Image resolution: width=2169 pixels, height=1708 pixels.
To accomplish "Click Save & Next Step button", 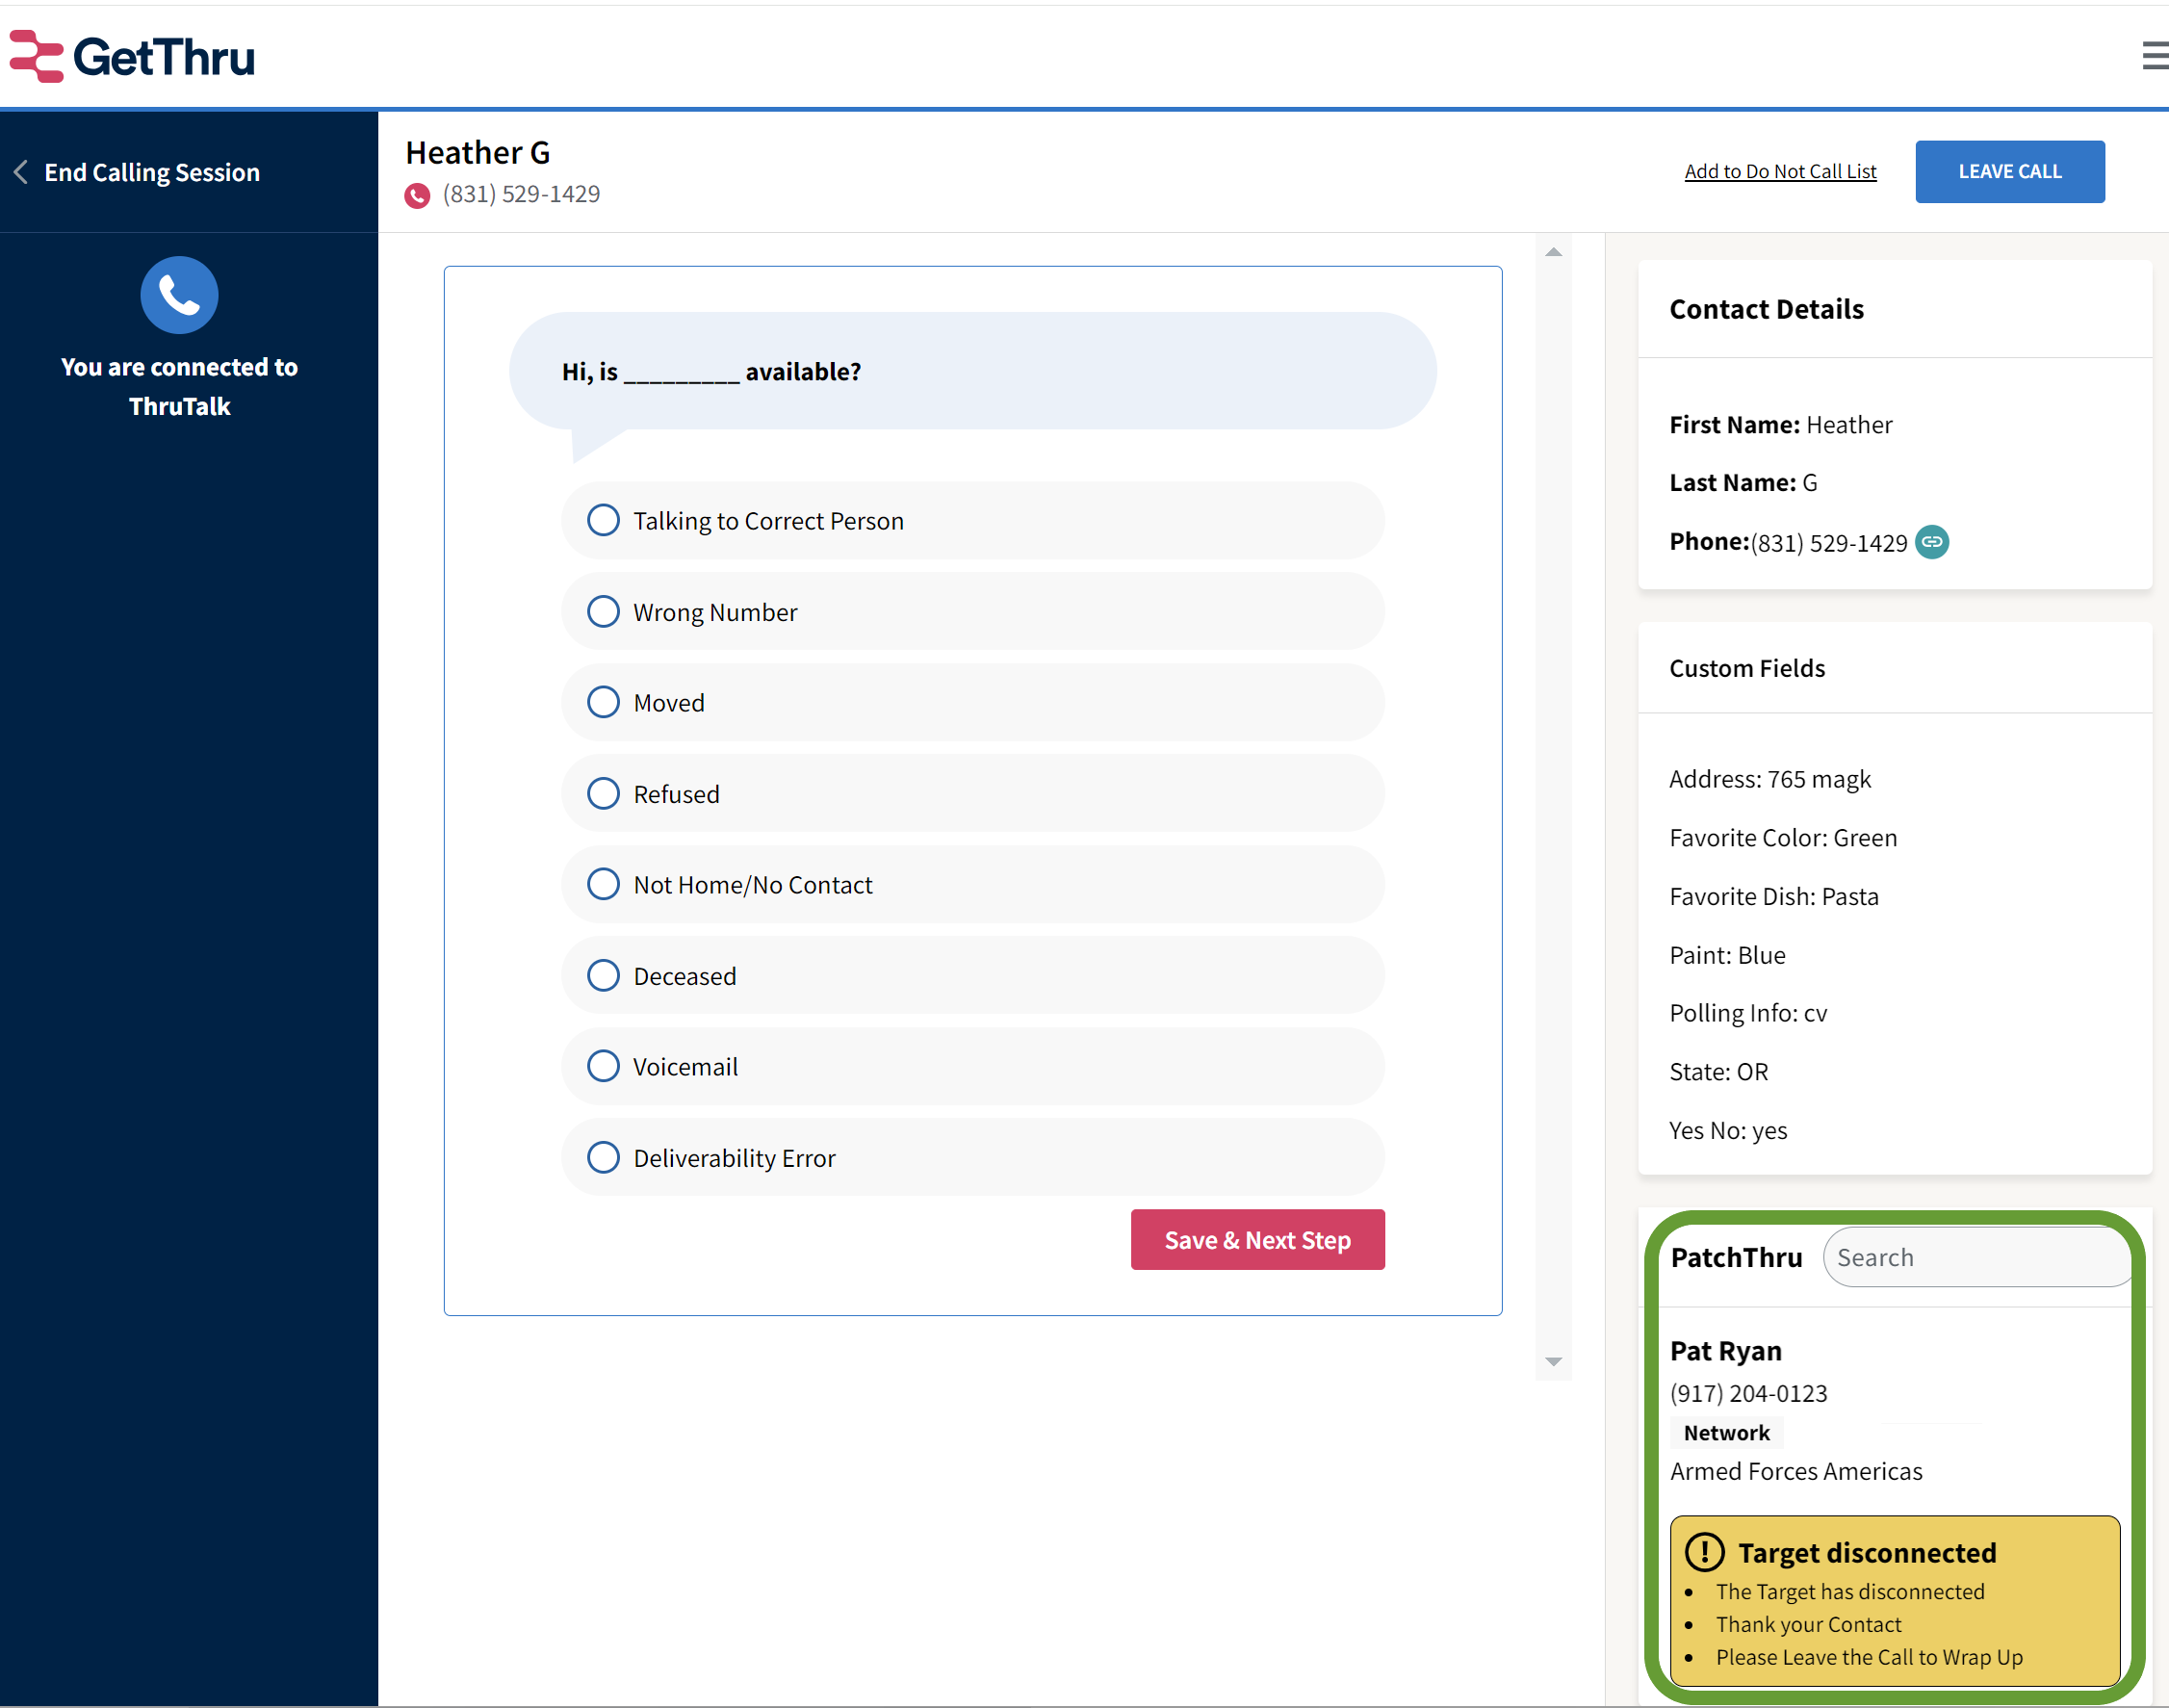I will pos(1257,1240).
